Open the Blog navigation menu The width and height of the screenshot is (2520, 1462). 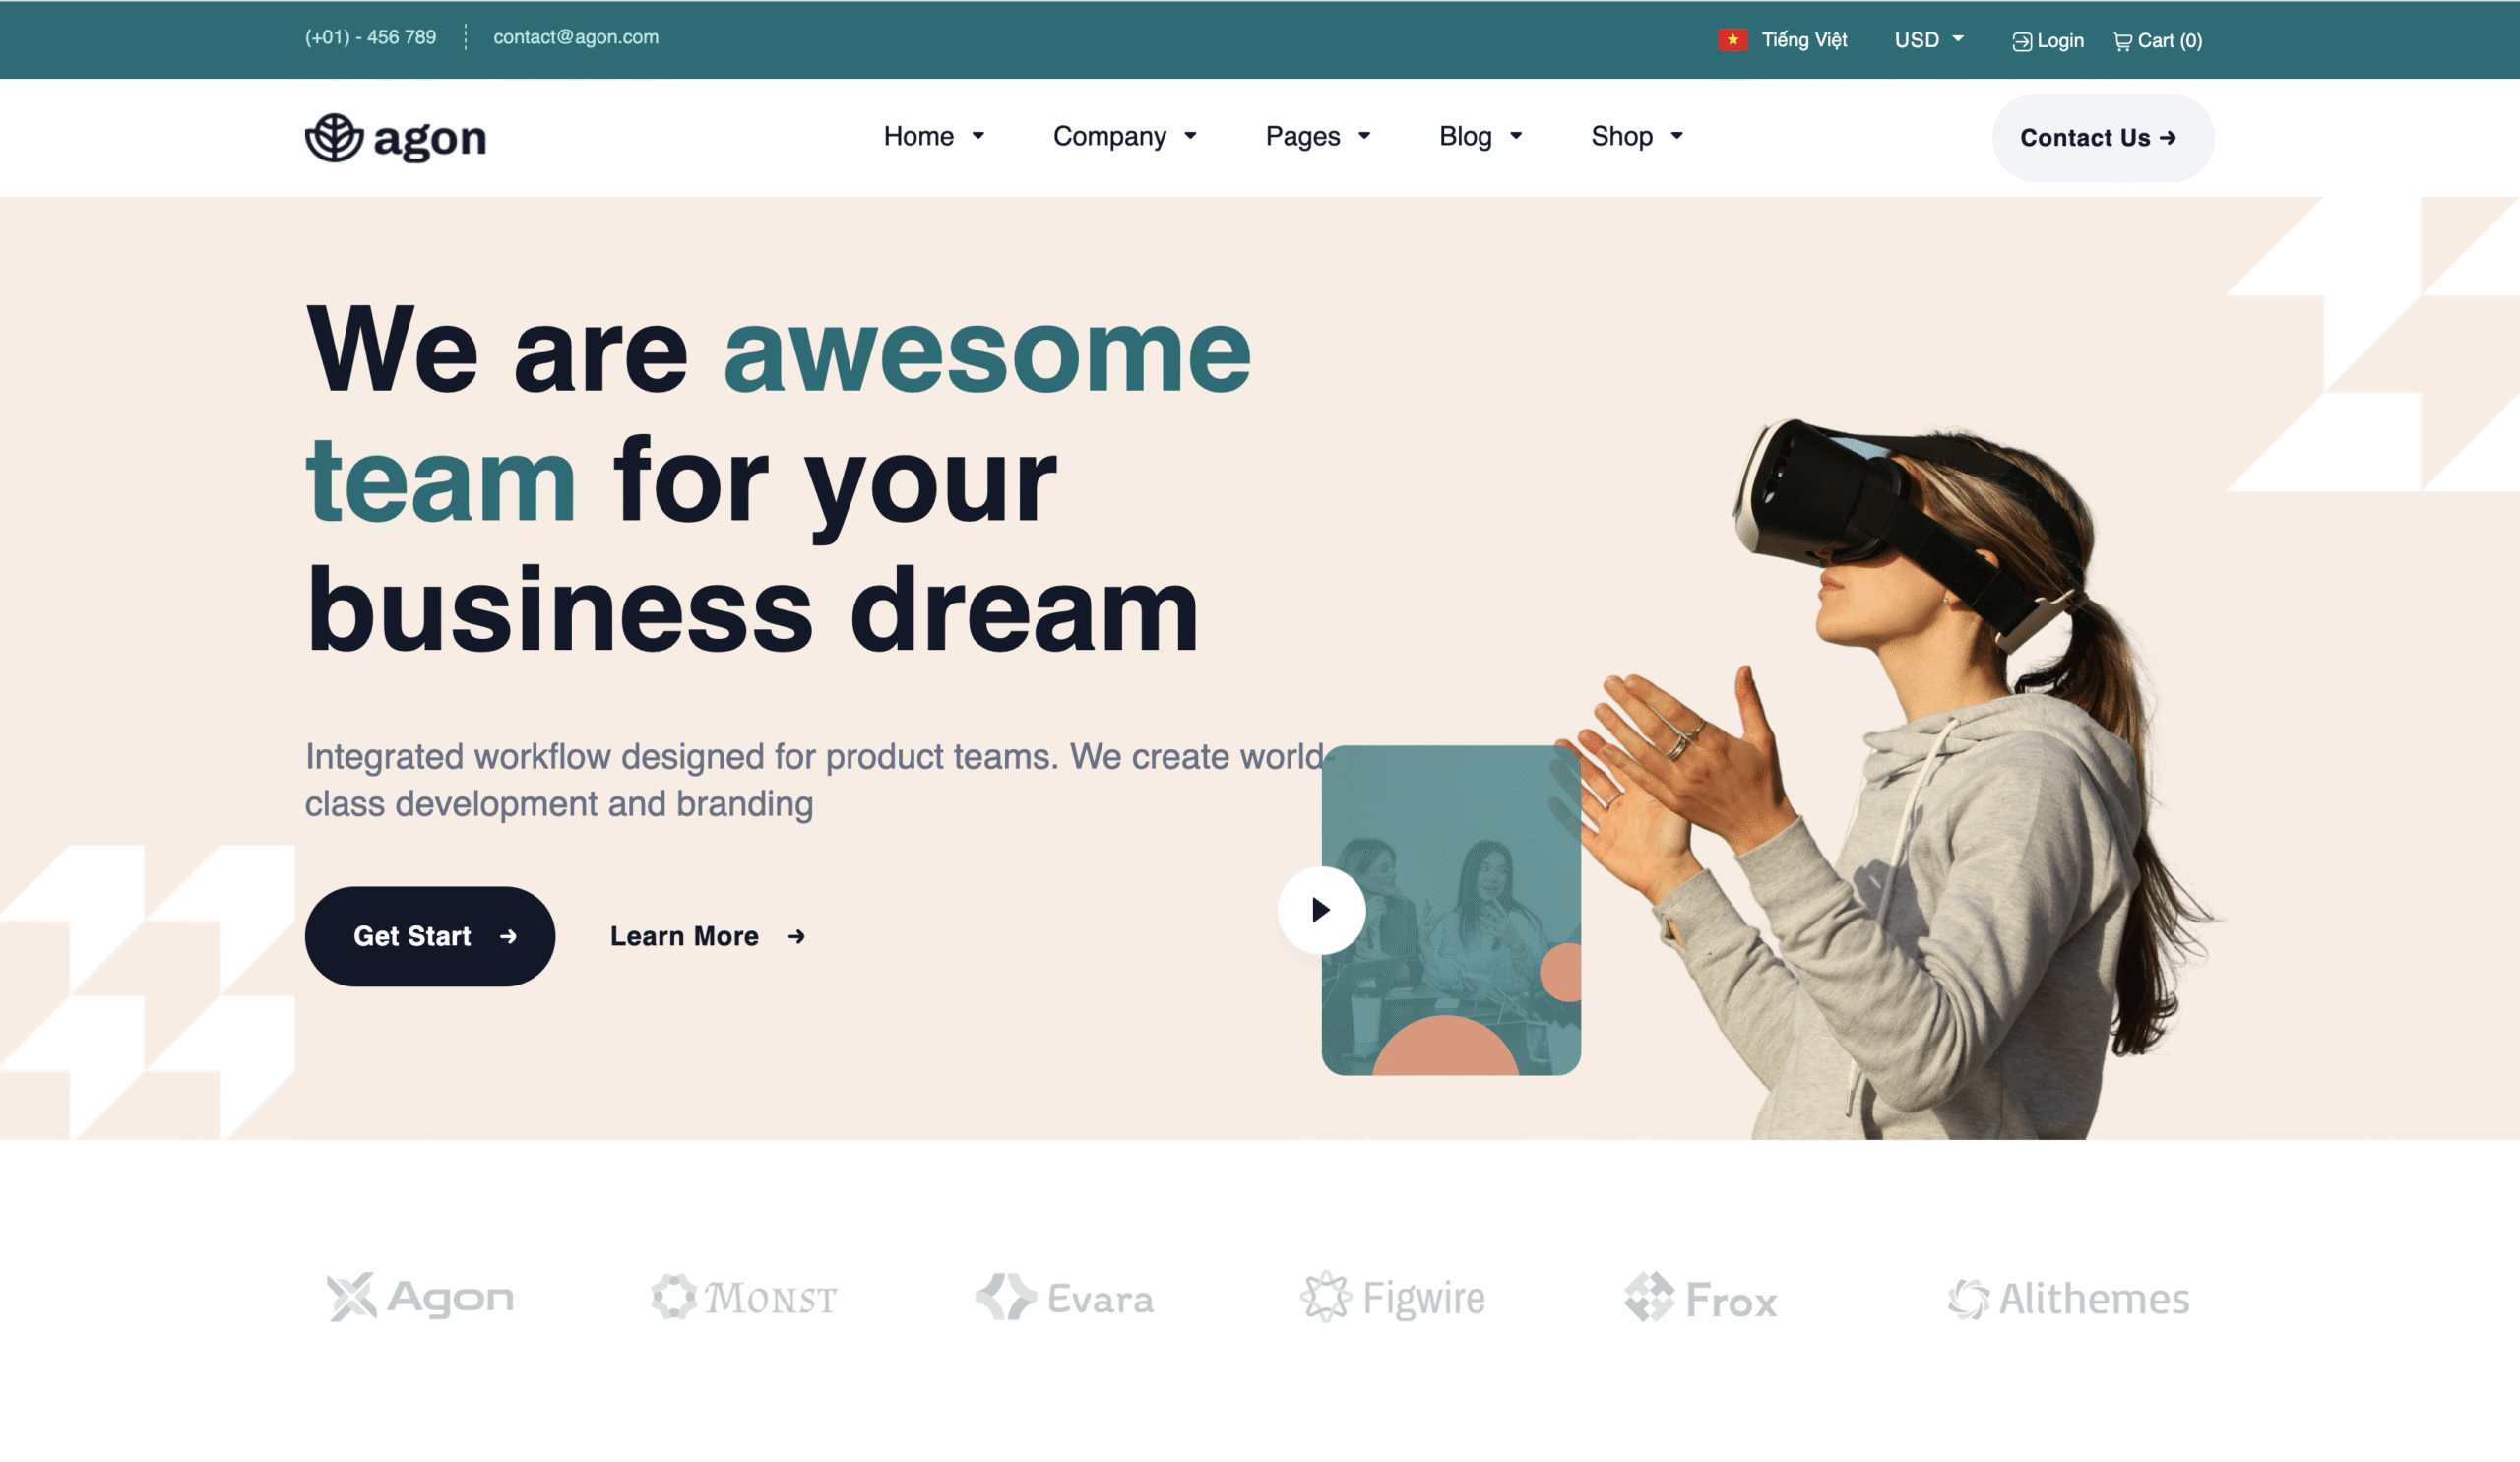tap(1481, 136)
